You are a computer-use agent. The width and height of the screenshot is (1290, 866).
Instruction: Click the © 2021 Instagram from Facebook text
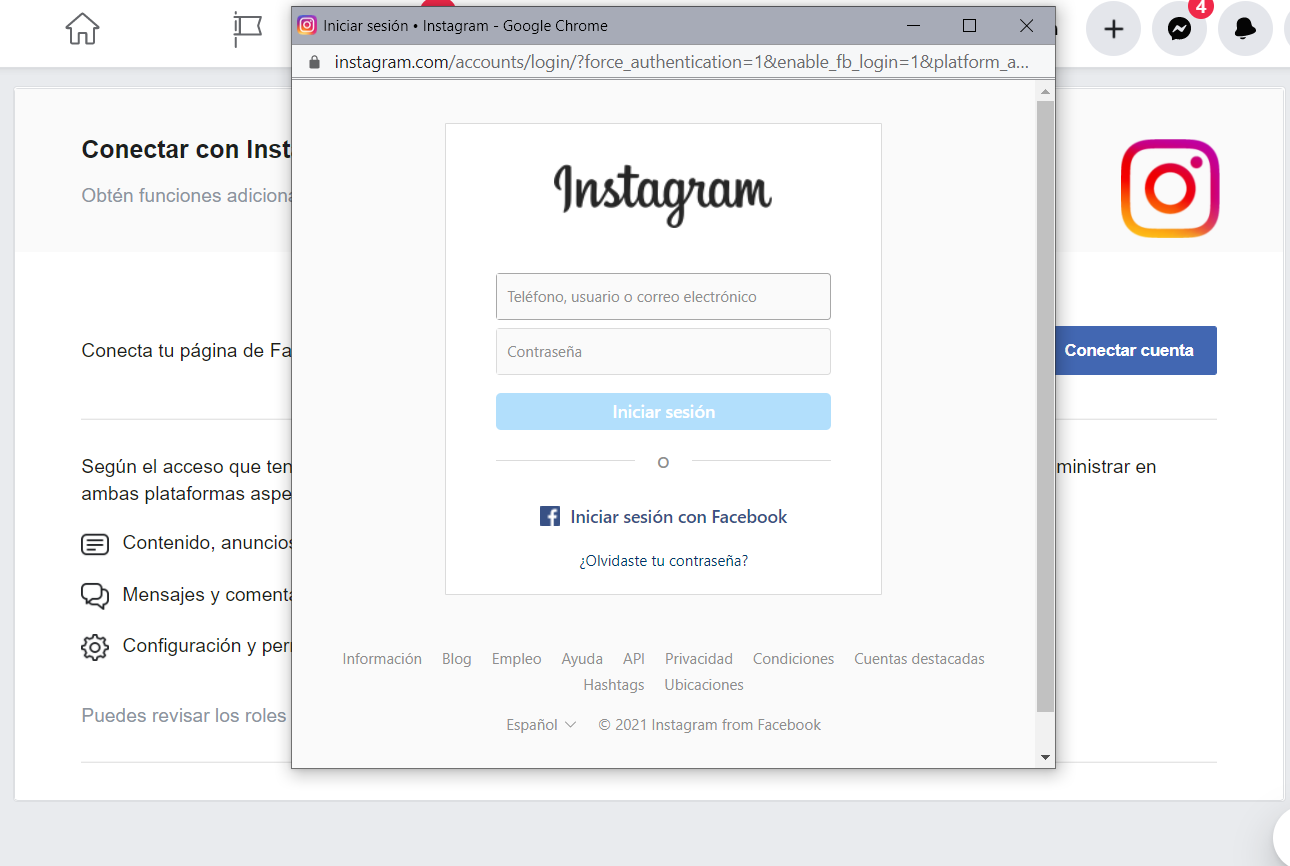(x=709, y=725)
